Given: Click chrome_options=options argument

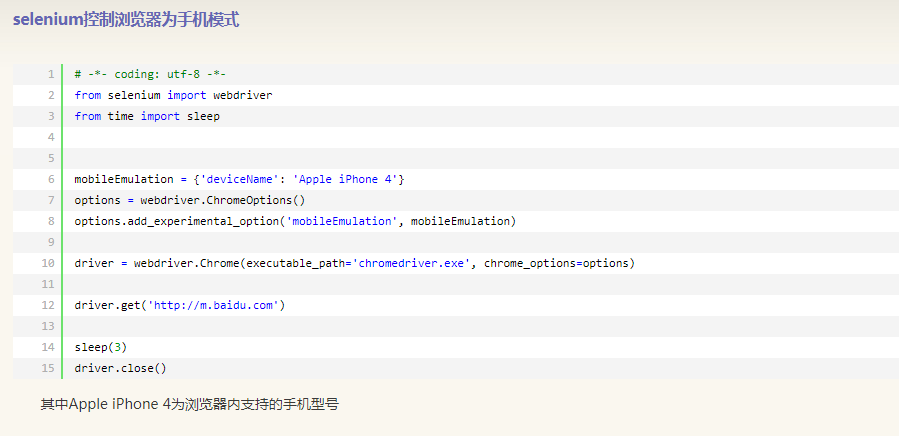Looking at the screenshot, I should (x=556, y=263).
